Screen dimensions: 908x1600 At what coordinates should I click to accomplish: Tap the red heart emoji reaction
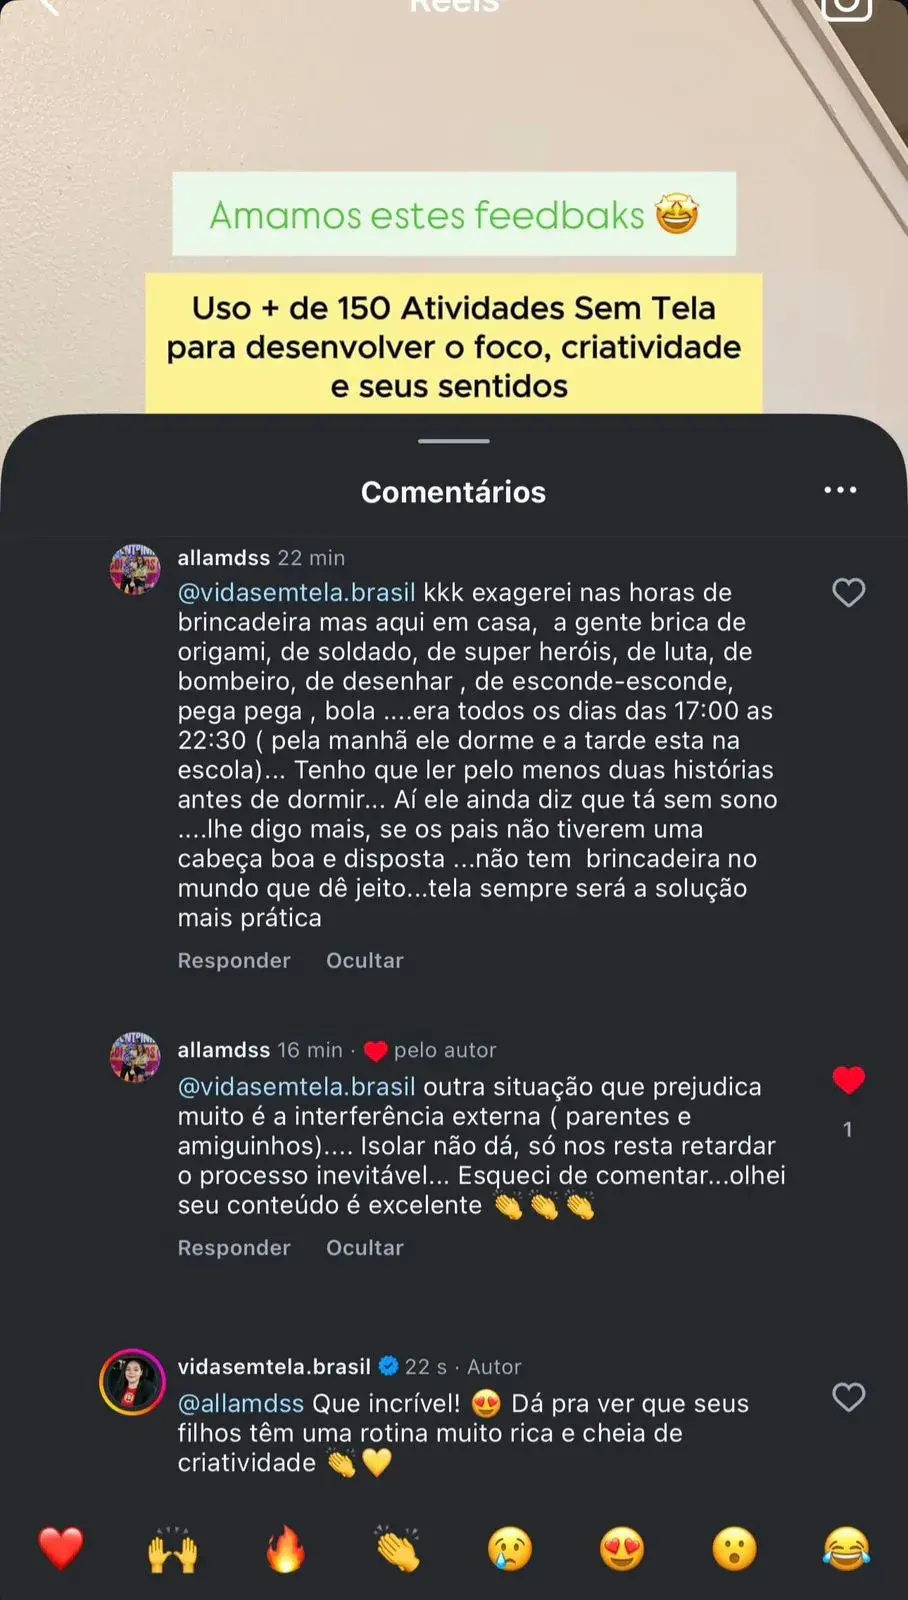coord(61,1549)
